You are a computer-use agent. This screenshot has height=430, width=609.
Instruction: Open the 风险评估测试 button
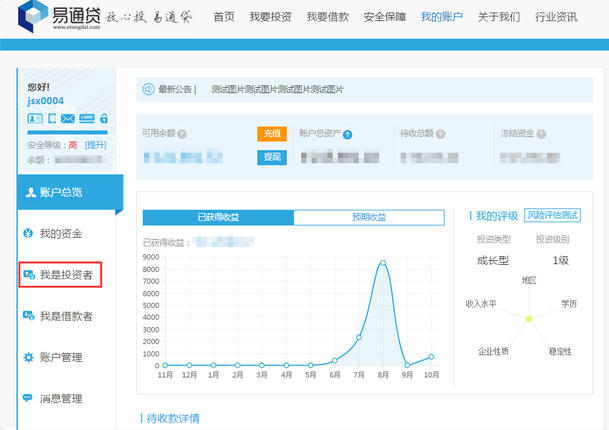click(x=552, y=215)
